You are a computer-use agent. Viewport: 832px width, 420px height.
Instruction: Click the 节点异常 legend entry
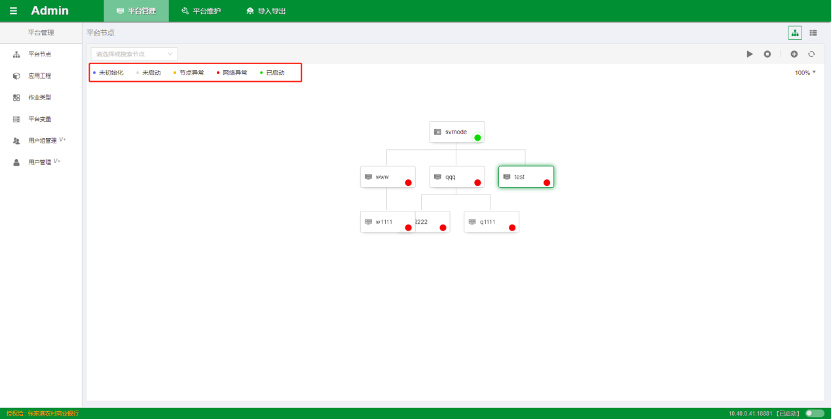188,73
